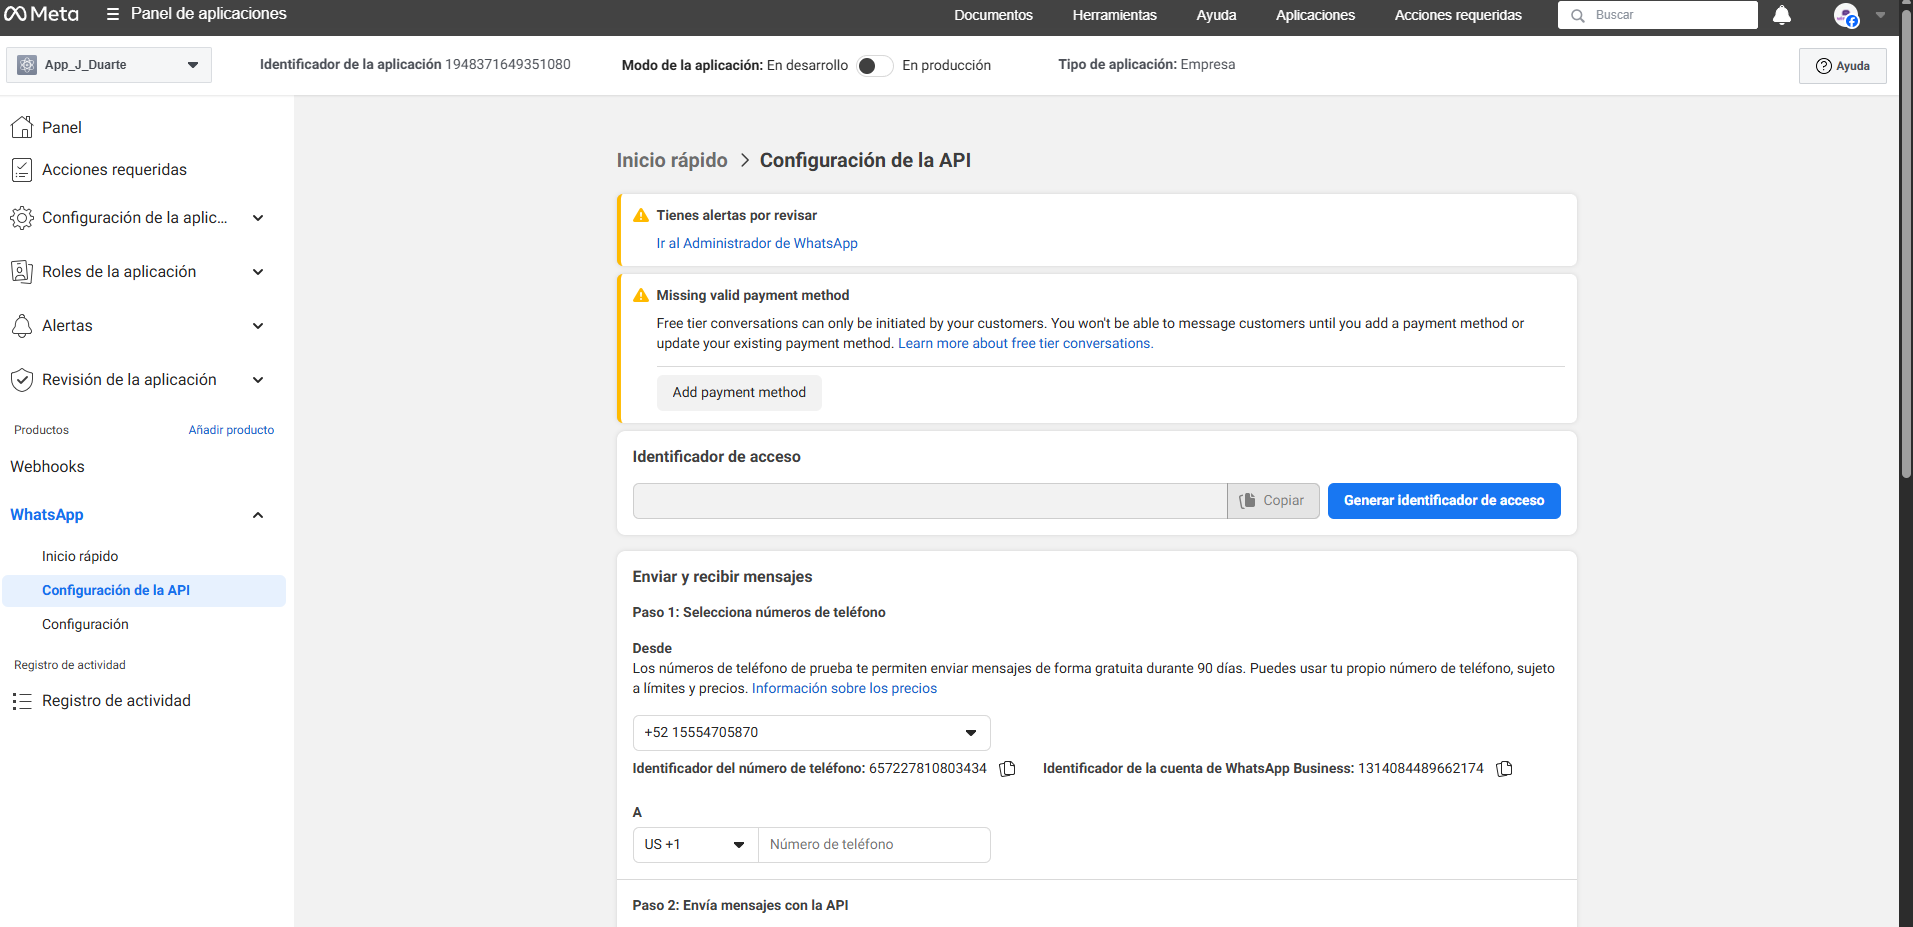Expand Configuración de la aplicación section
1913x927 pixels.
coord(258,218)
